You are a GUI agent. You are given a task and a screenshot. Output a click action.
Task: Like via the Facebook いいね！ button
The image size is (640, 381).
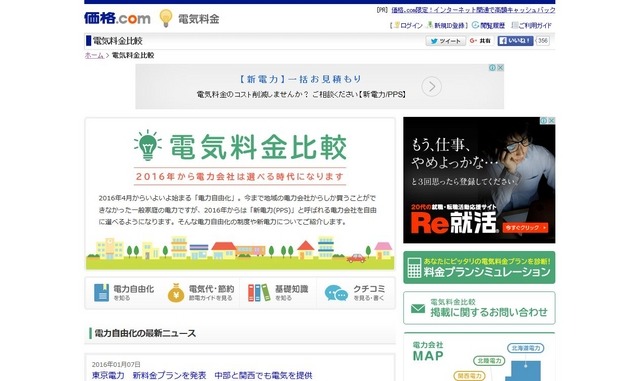click(x=515, y=41)
